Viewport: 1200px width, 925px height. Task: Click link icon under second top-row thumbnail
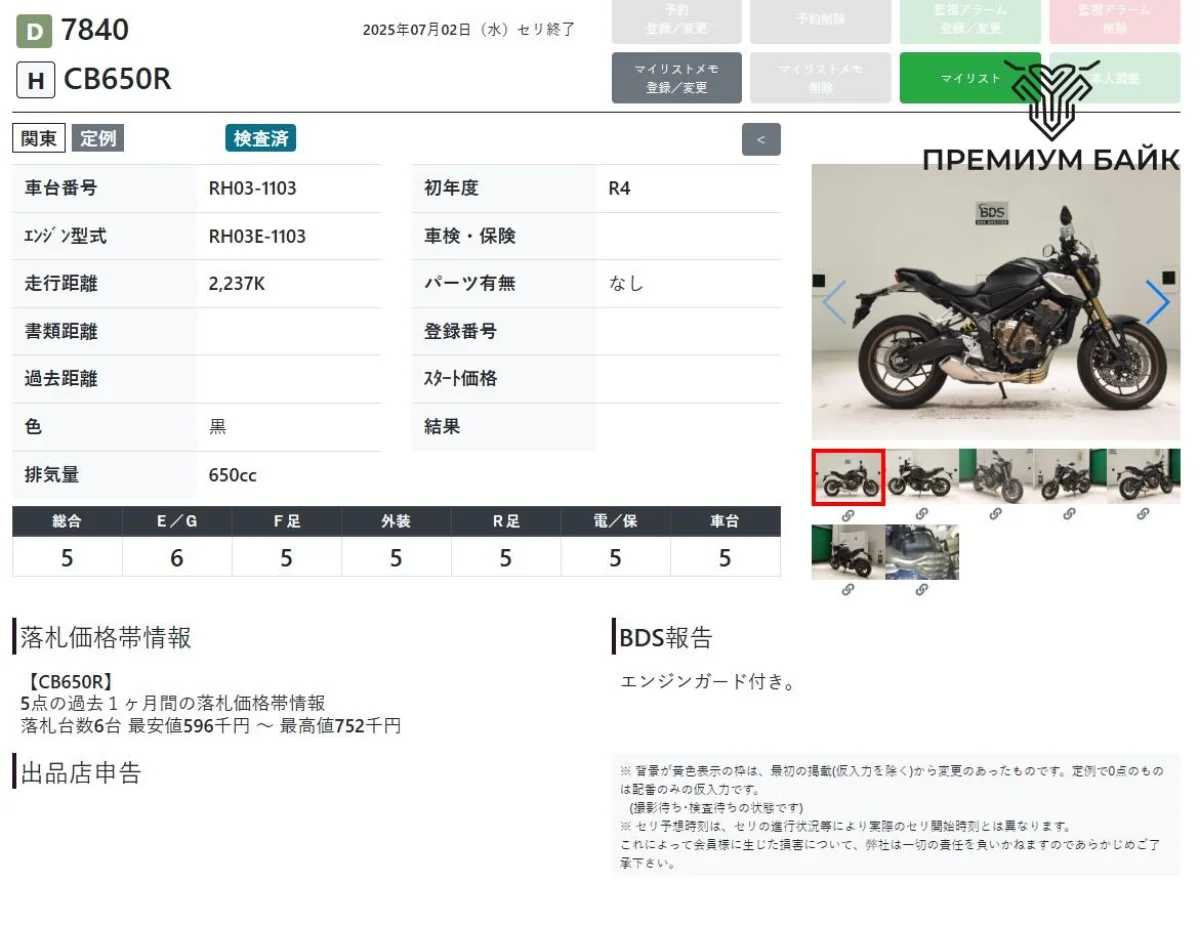(x=921, y=515)
